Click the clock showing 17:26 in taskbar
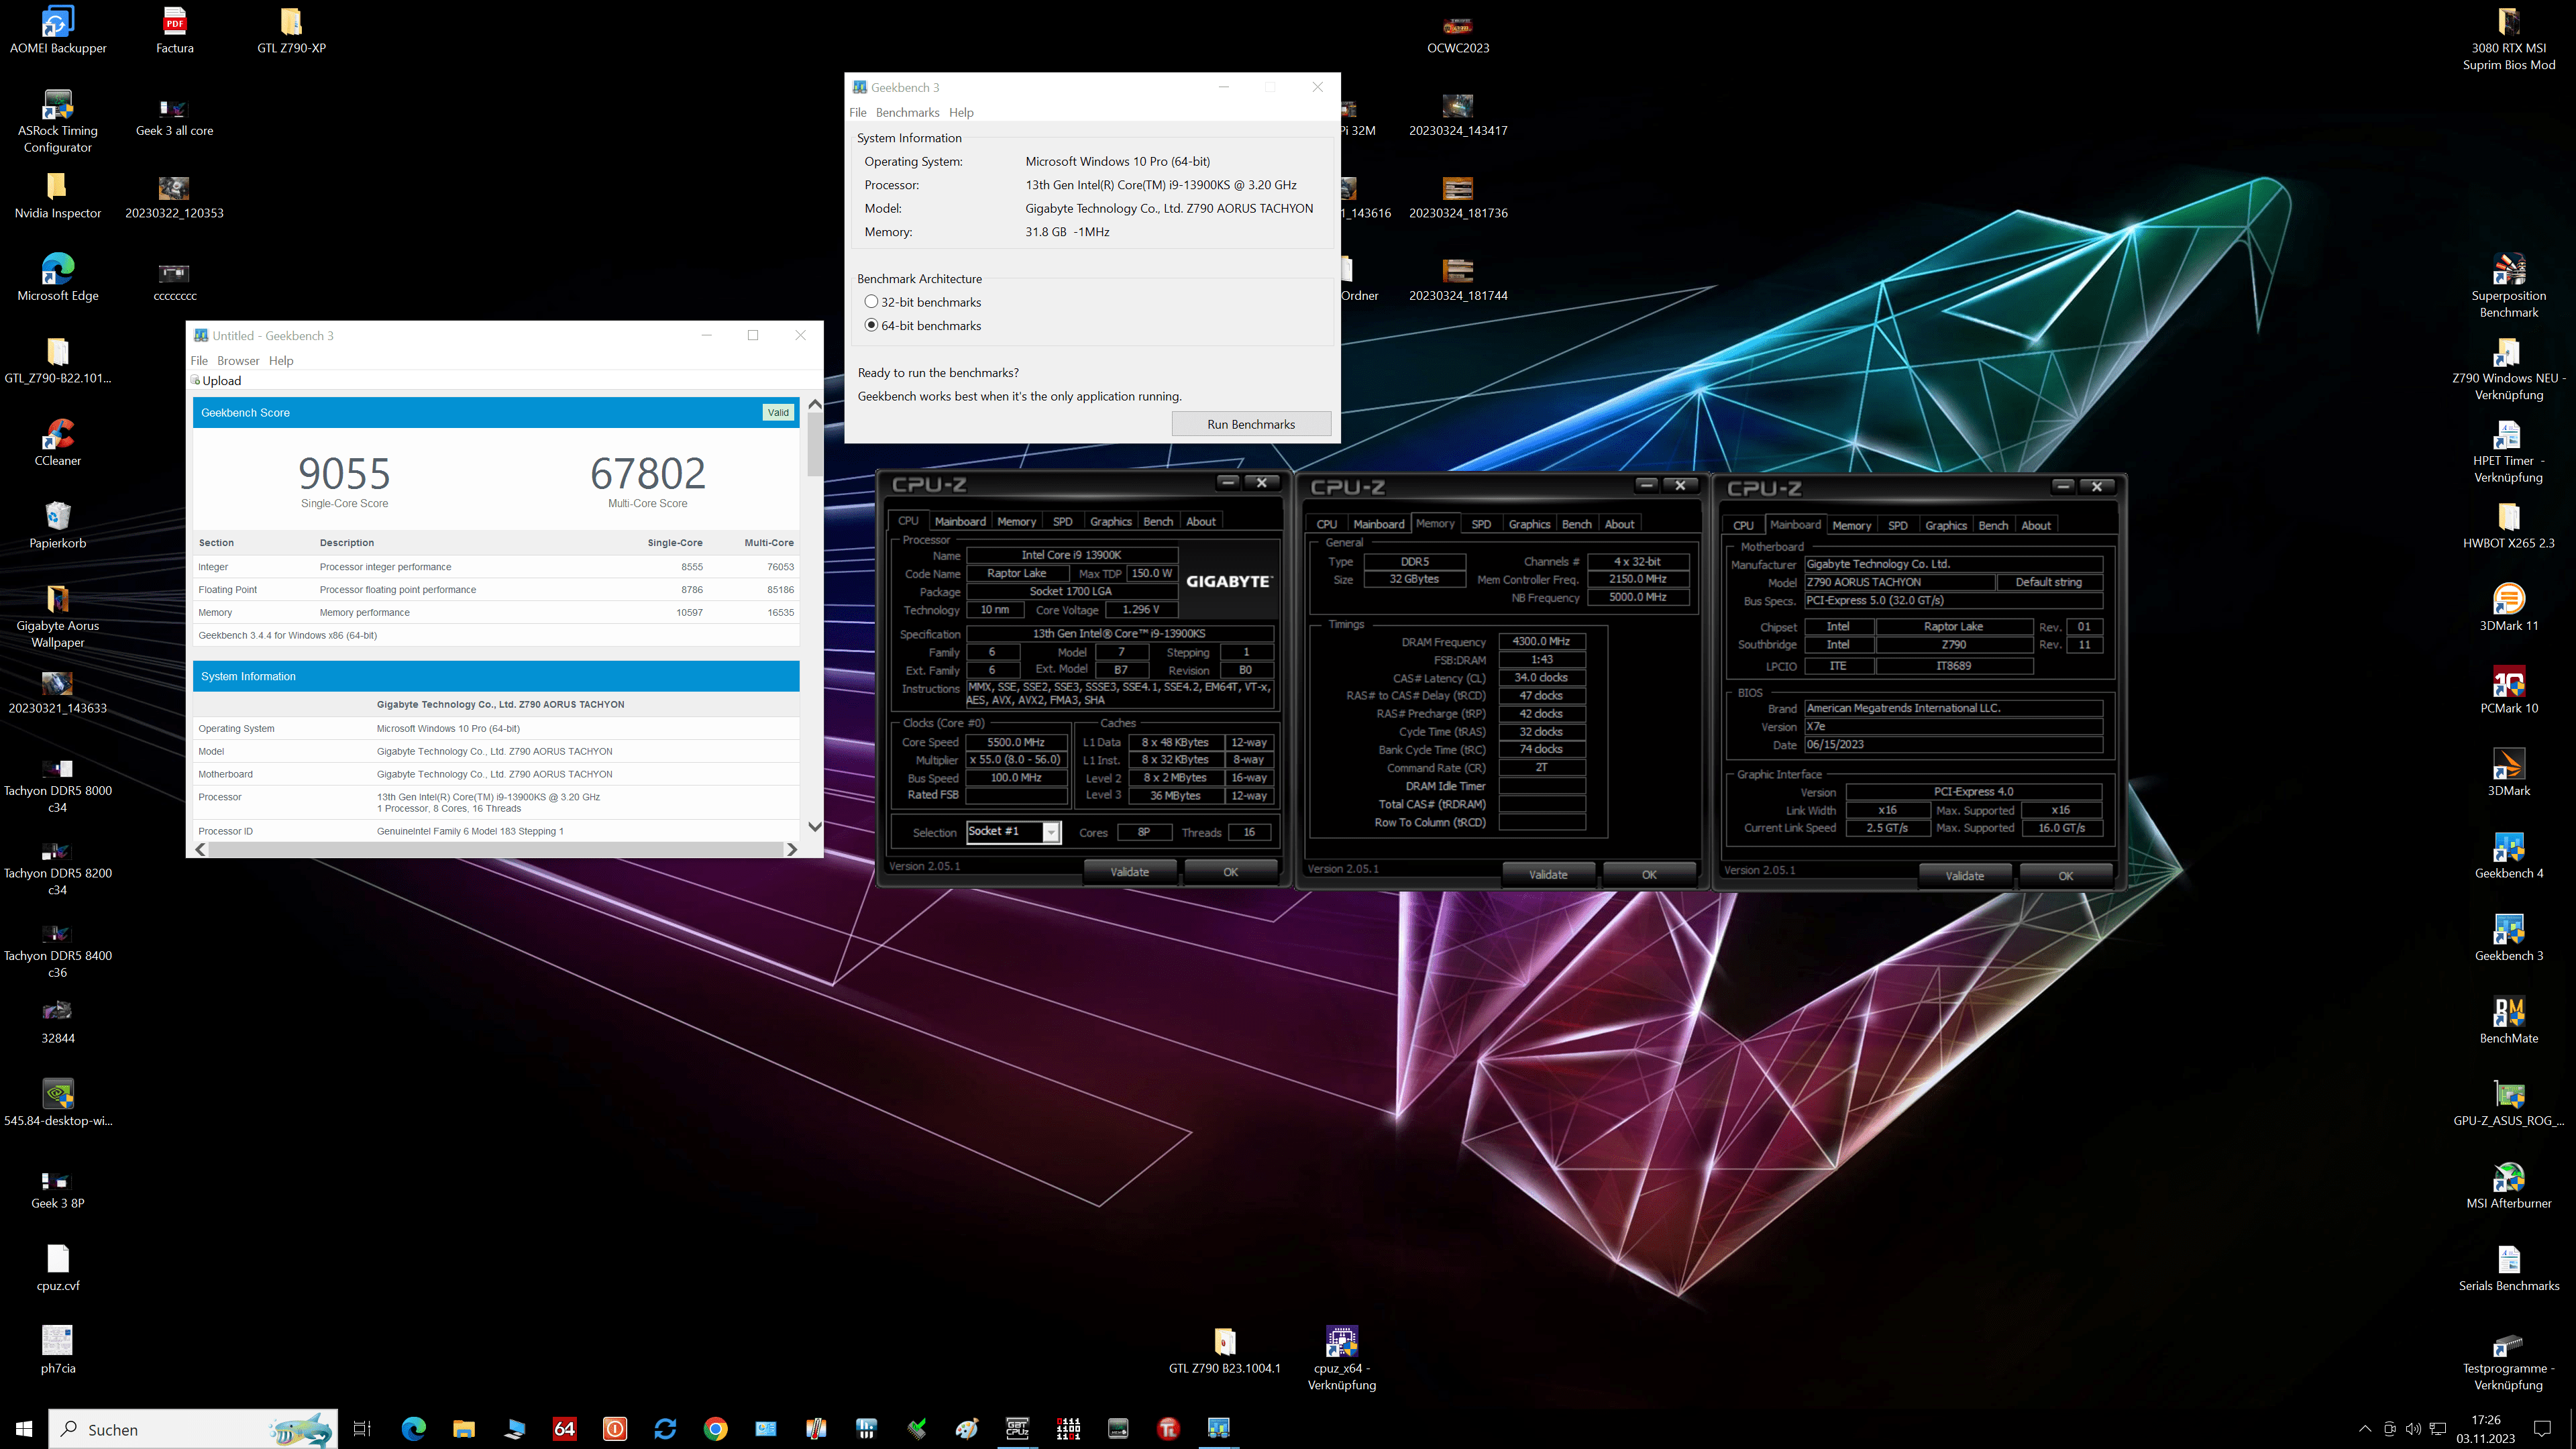 tap(2485, 1429)
